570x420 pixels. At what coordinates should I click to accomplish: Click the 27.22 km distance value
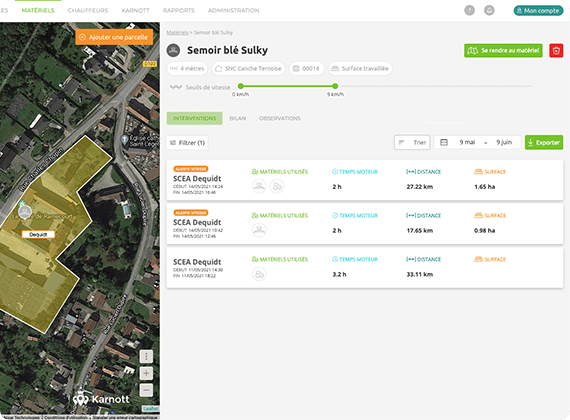[x=420, y=187]
